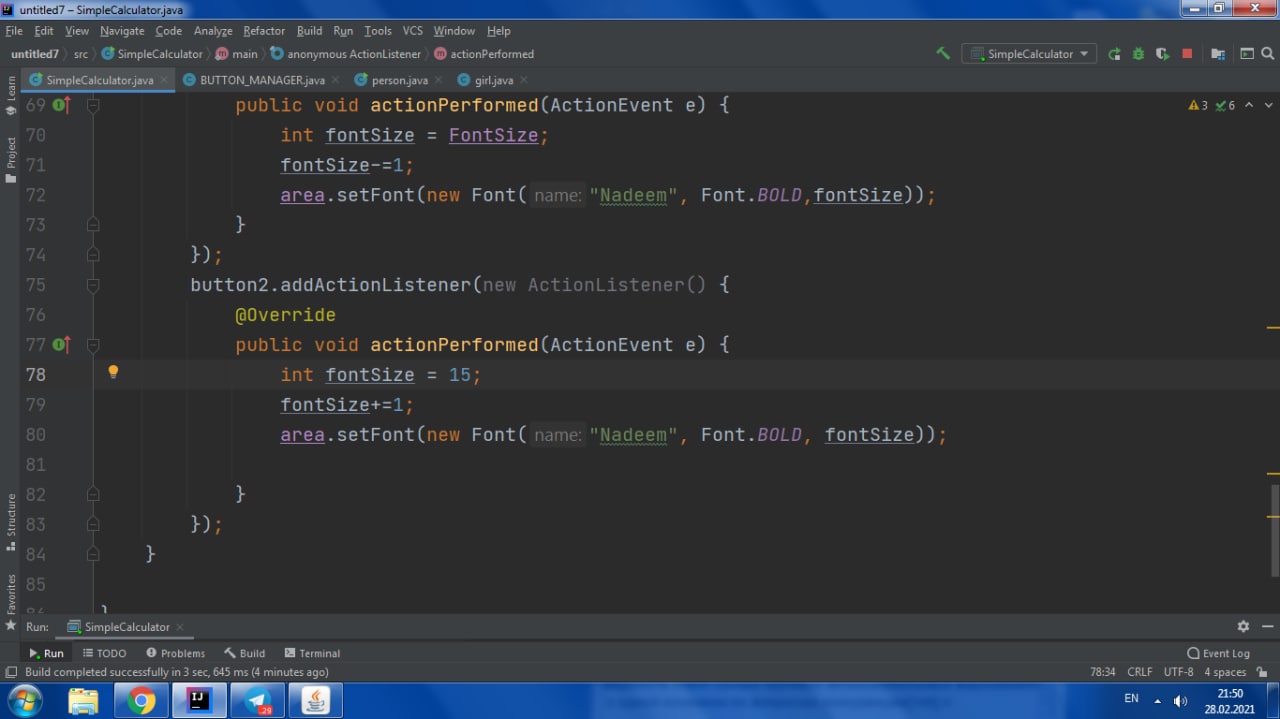Open the Analyze menu
This screenshot has width=1280, height=719.
pyautogui.click(x=213, y=31)
